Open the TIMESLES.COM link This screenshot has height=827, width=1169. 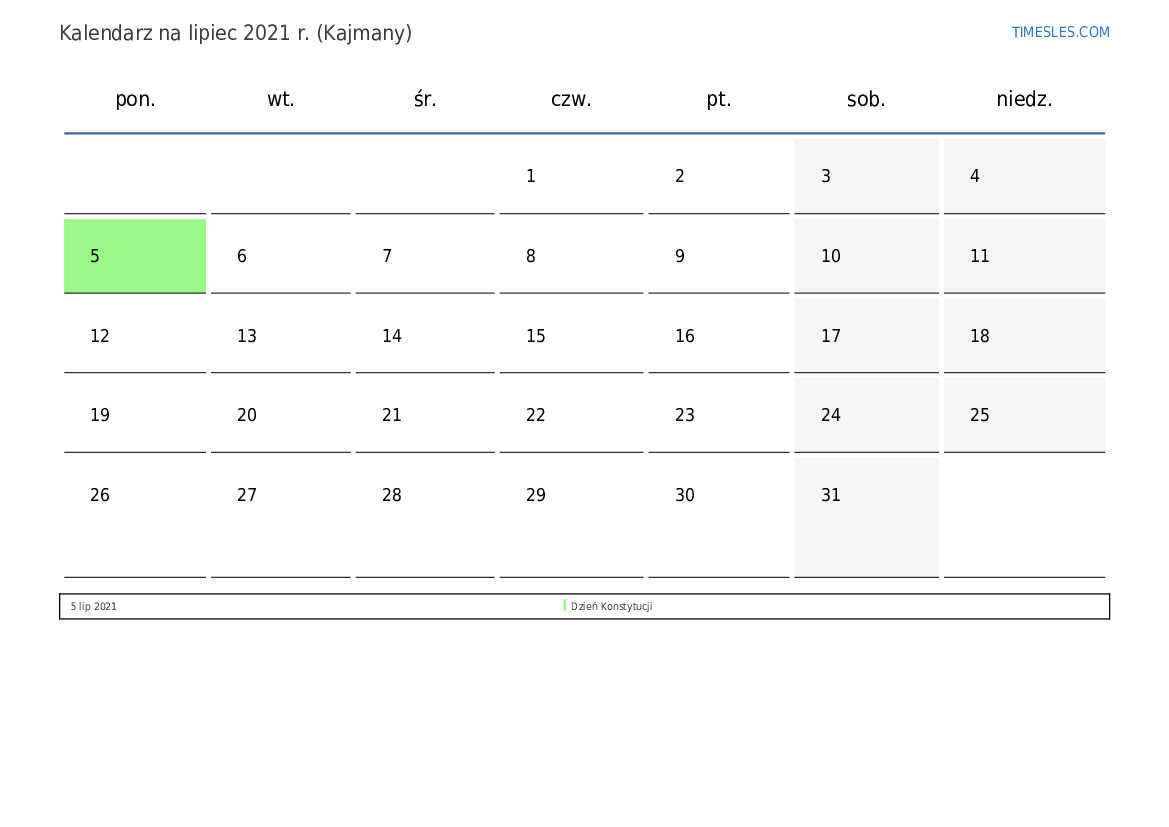tap(1060, 32)
